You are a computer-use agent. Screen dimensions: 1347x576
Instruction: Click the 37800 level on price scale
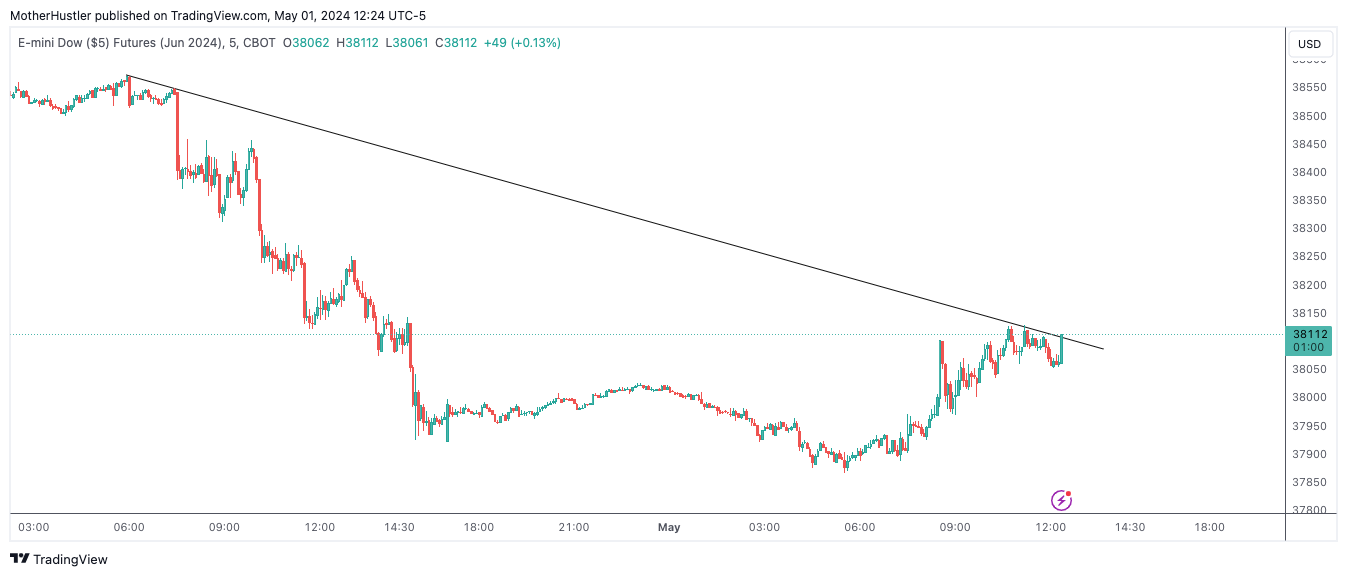tap(1309, 511)
